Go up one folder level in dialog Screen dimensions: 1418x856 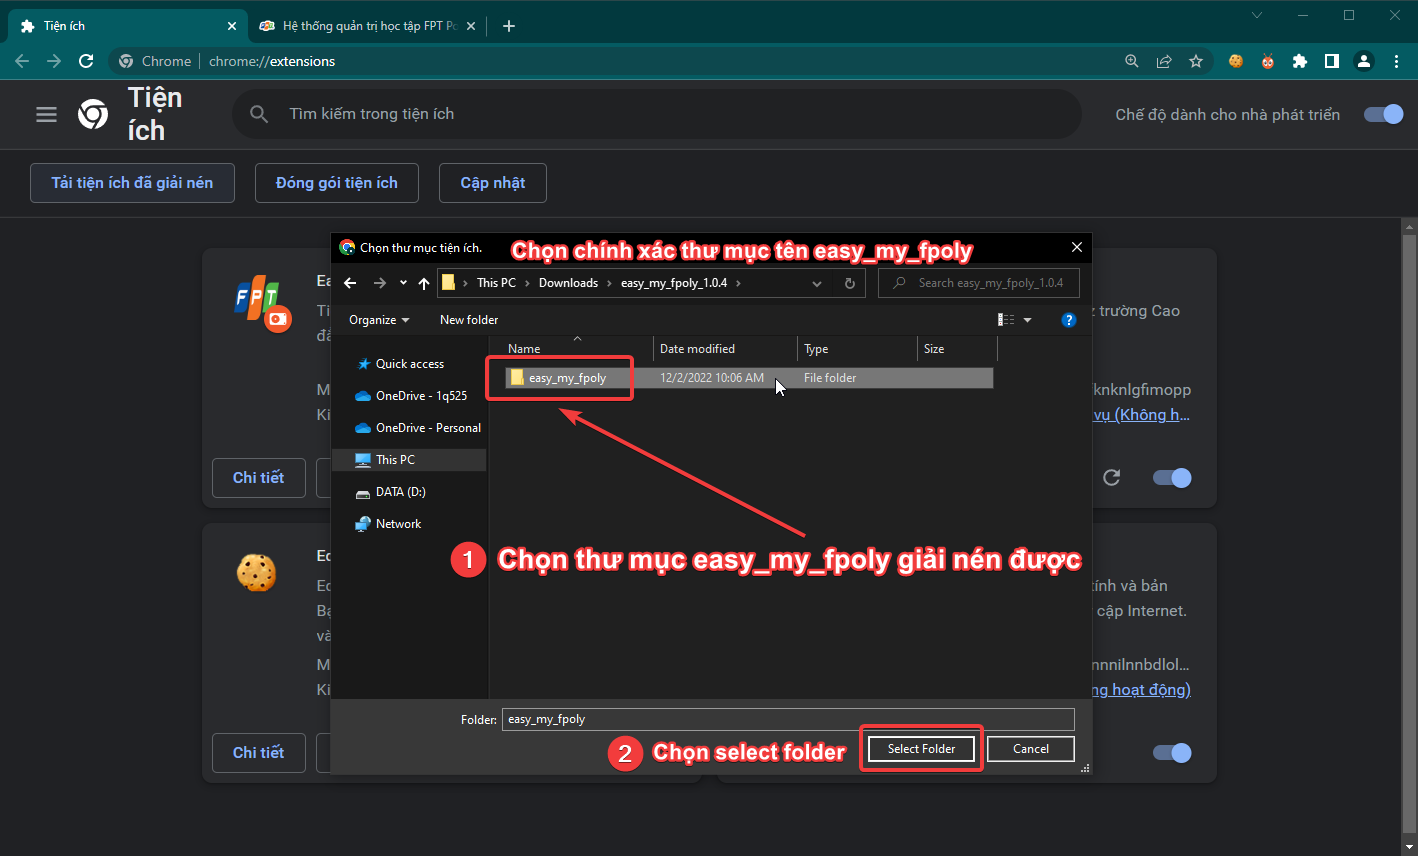(x=424, y=283)
